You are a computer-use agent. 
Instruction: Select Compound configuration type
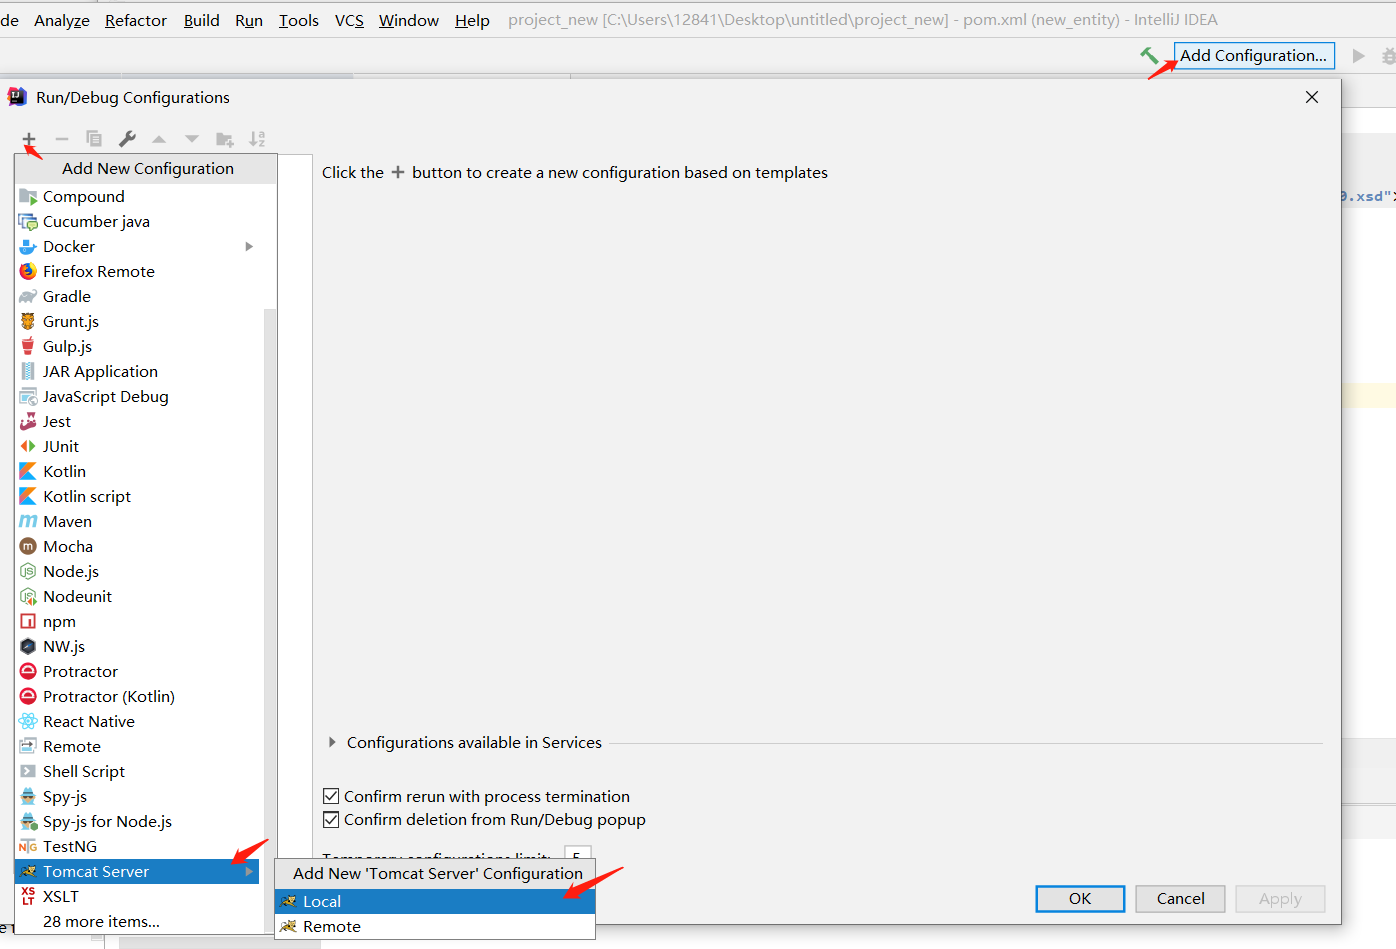pos(137,196)
